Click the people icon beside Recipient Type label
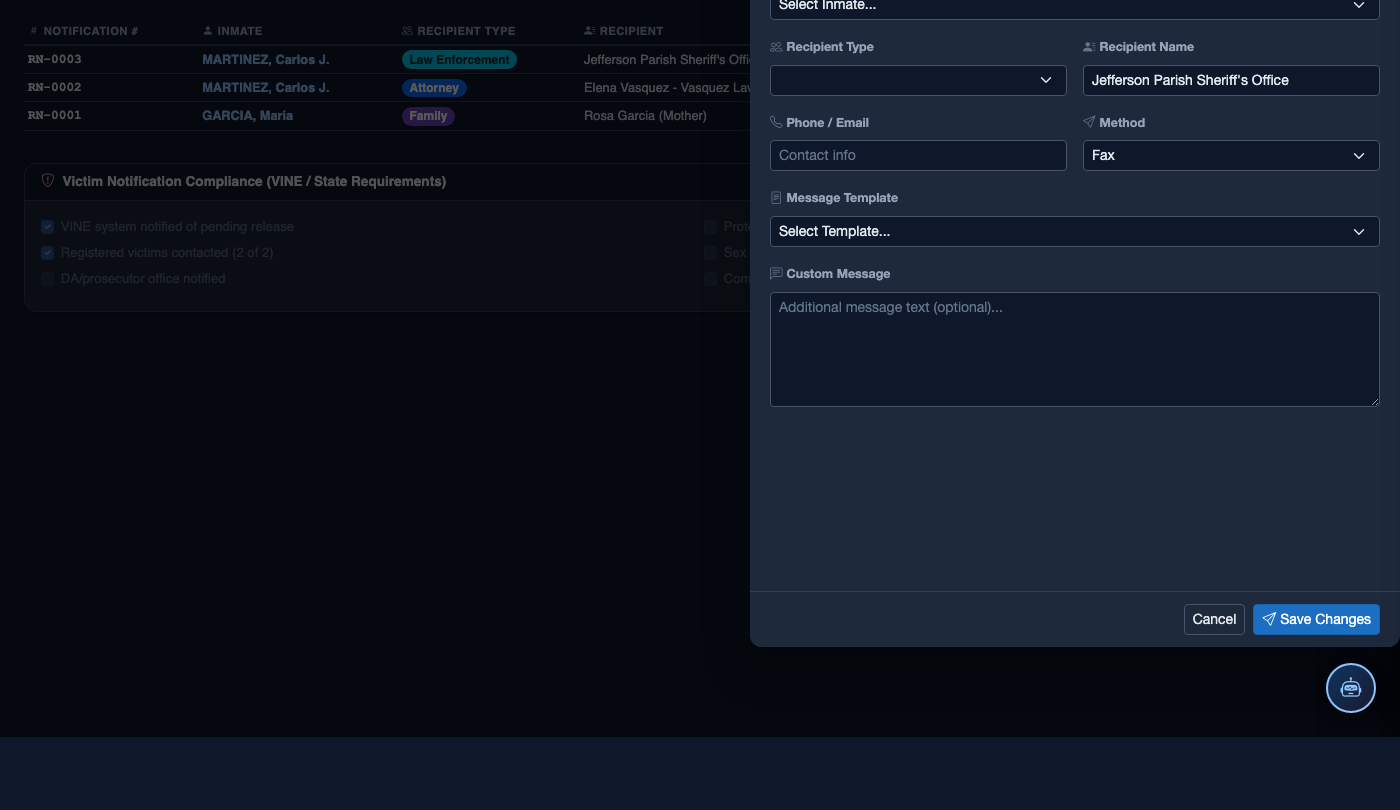This screenshot has height=810, width=1400. click(776, 47)
